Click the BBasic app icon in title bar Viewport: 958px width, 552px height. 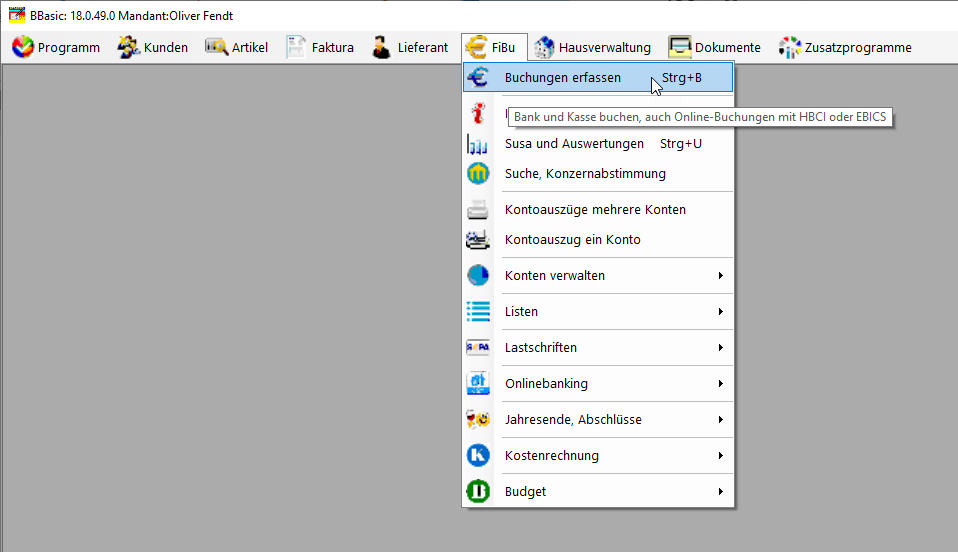(16, 15)
